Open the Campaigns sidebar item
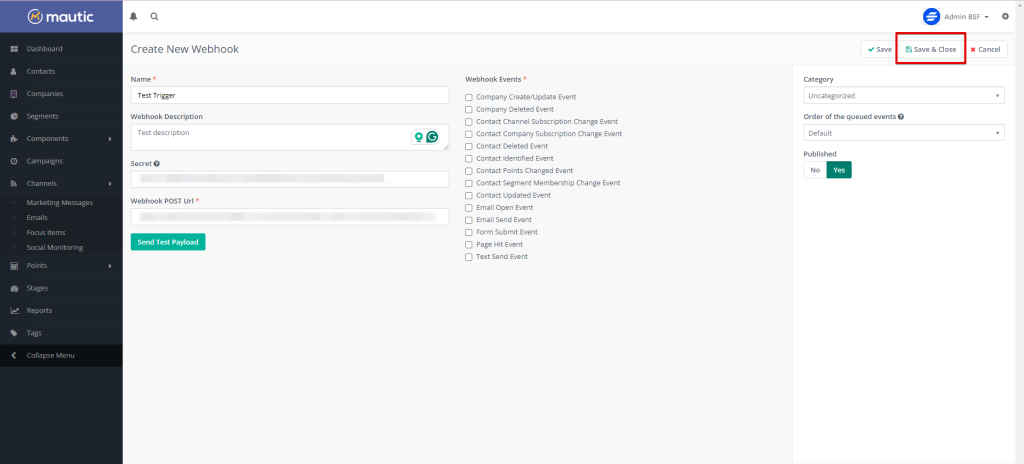Image resolution: width=1024 pixels, height=464 pixels. [45, 161]
